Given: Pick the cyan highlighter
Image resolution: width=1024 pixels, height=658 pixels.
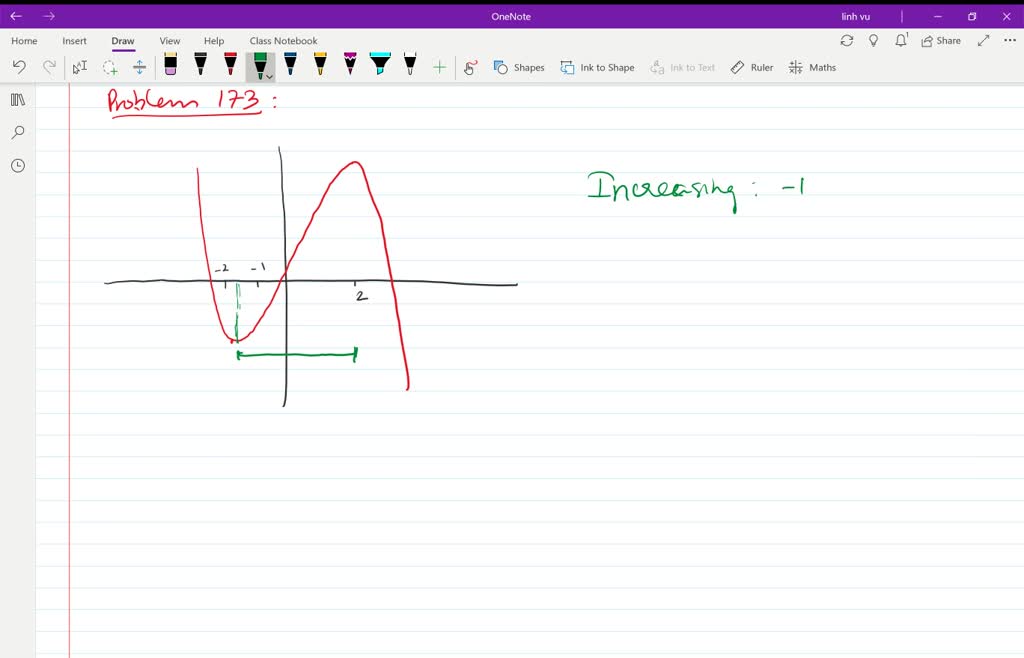Looking at the screenshot, I should click(378, 64).
